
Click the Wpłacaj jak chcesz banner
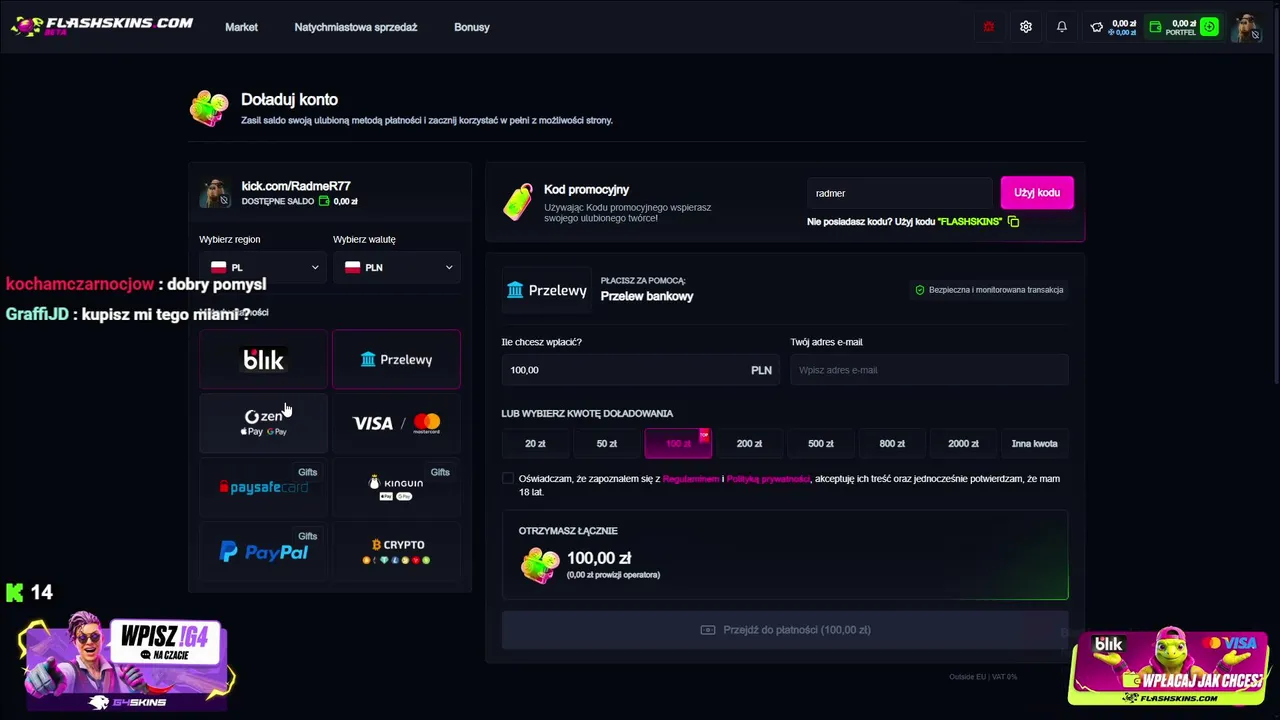pos(1169,666)
